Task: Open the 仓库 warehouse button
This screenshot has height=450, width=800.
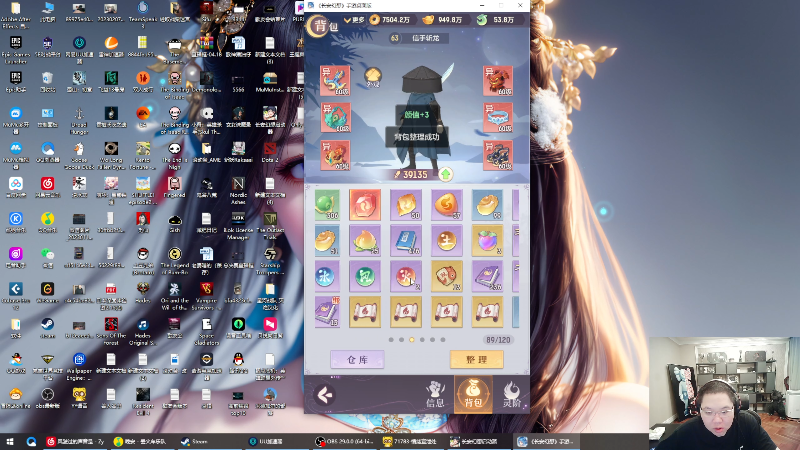Action: [357, 359]
